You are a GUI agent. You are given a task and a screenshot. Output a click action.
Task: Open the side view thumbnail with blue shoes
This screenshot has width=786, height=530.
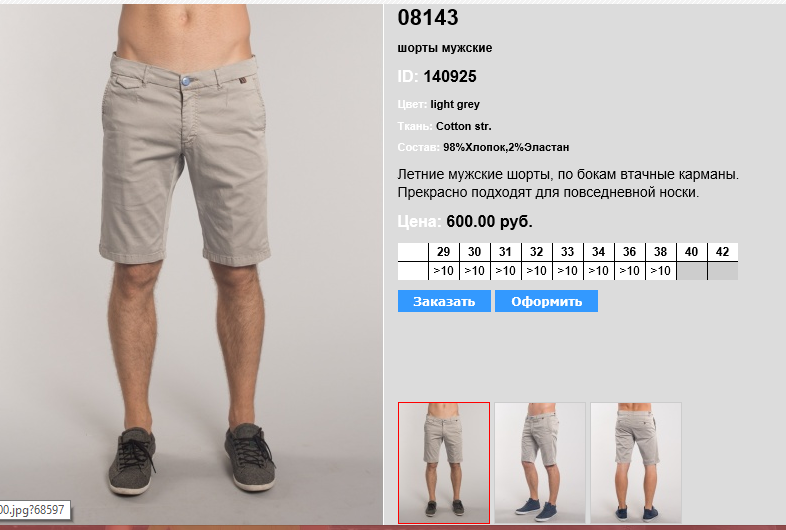[x=540, y=463]
